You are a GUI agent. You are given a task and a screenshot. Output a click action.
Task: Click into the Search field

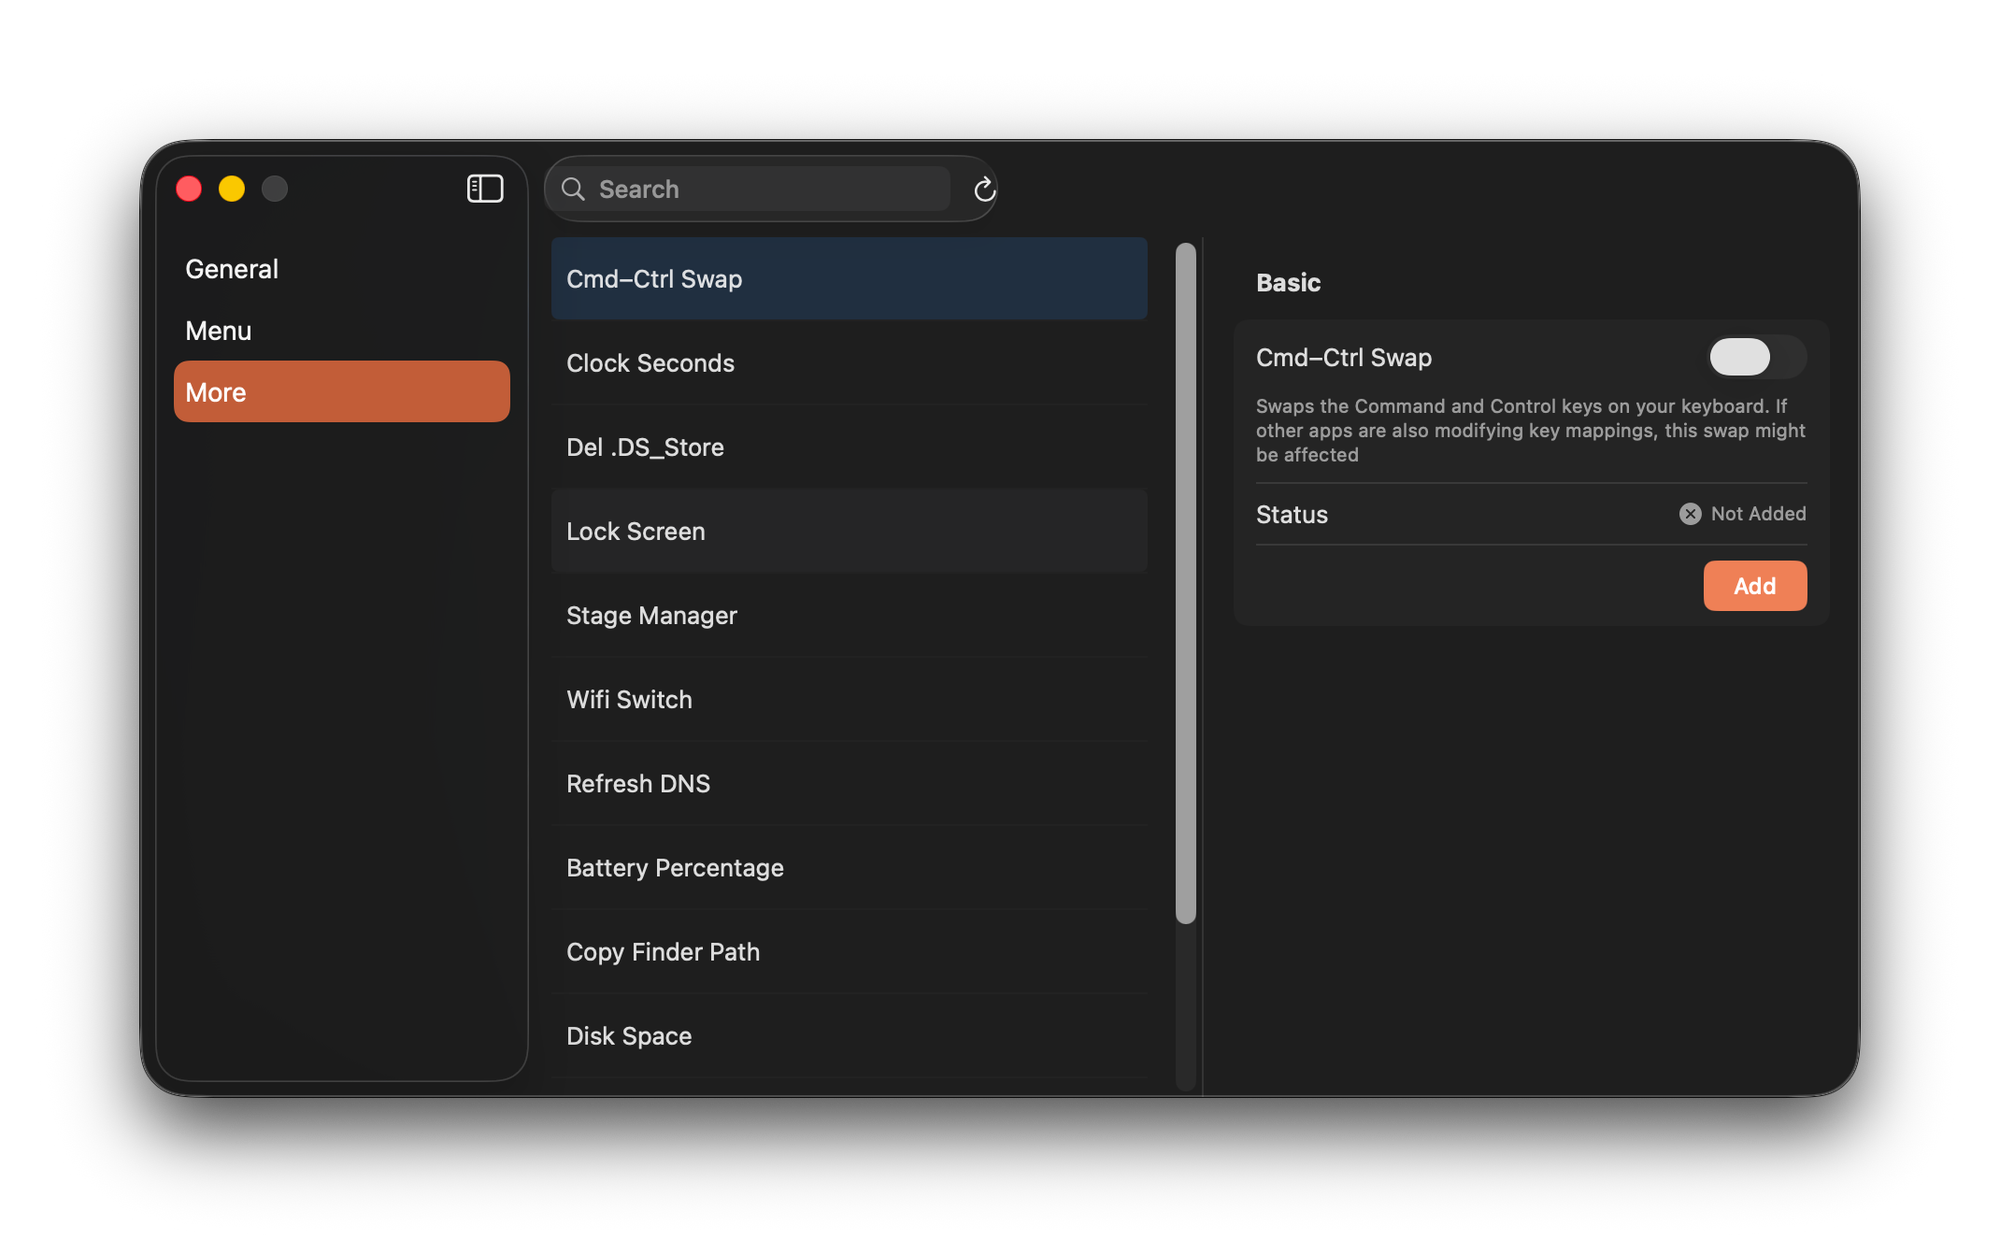770,189
